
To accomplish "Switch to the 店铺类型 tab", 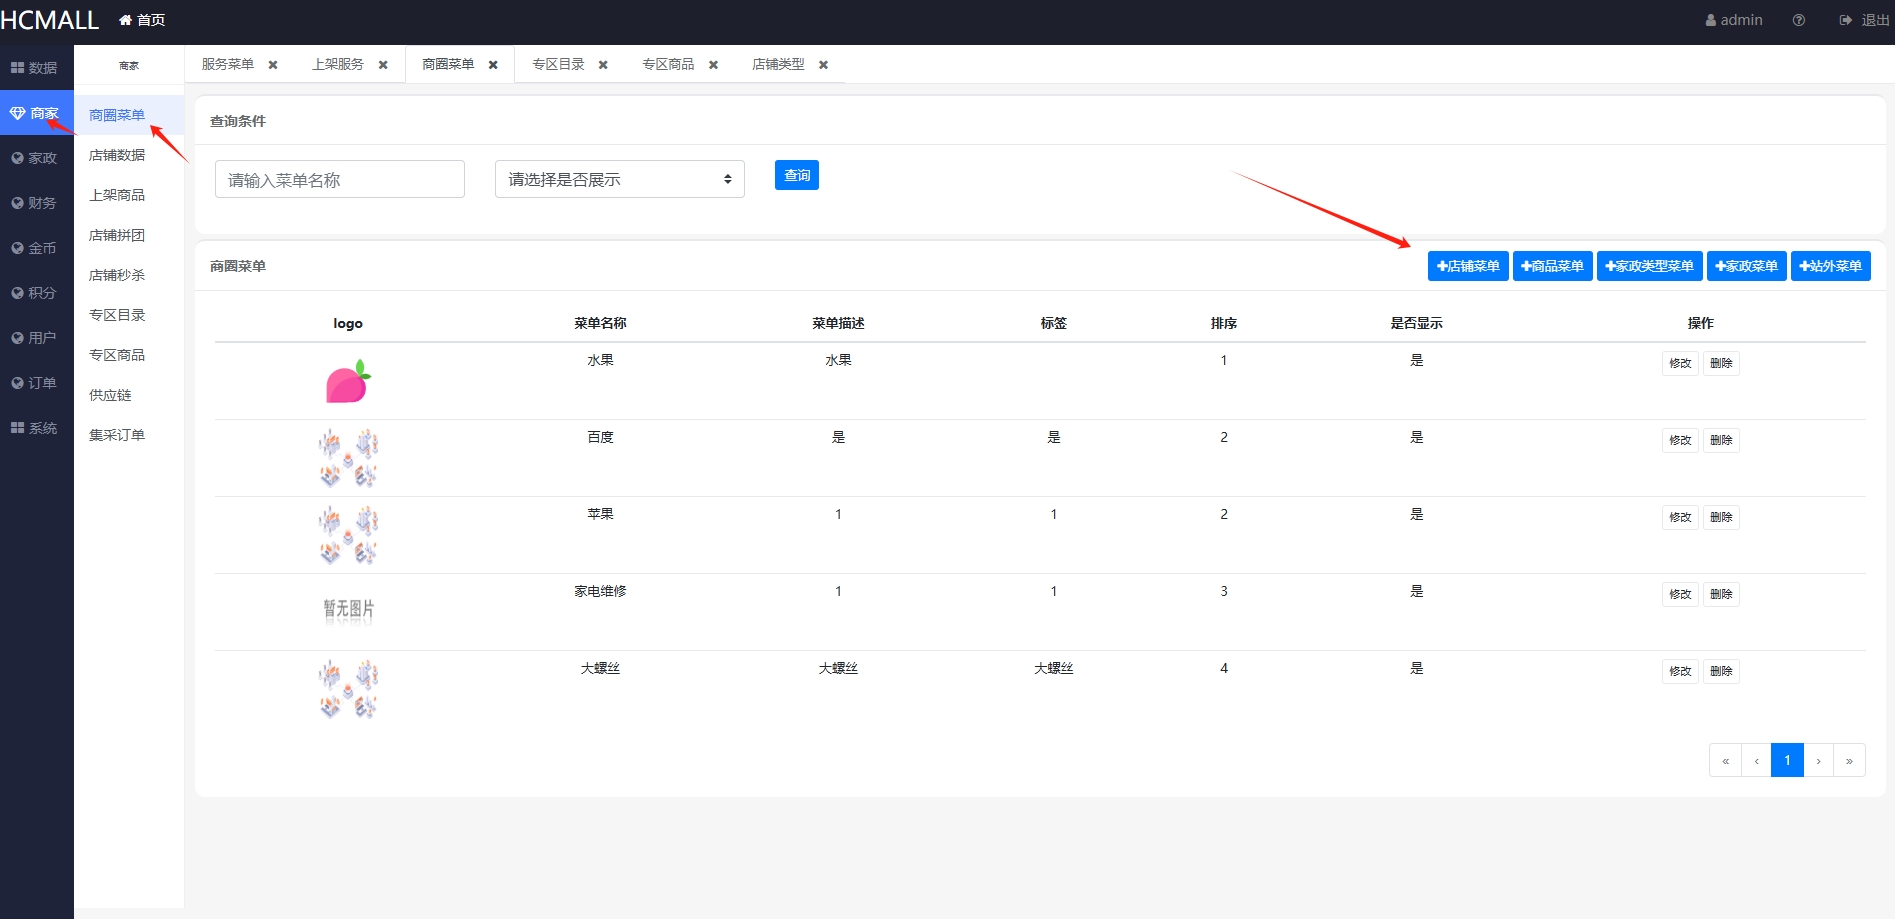I will (778, 64).
